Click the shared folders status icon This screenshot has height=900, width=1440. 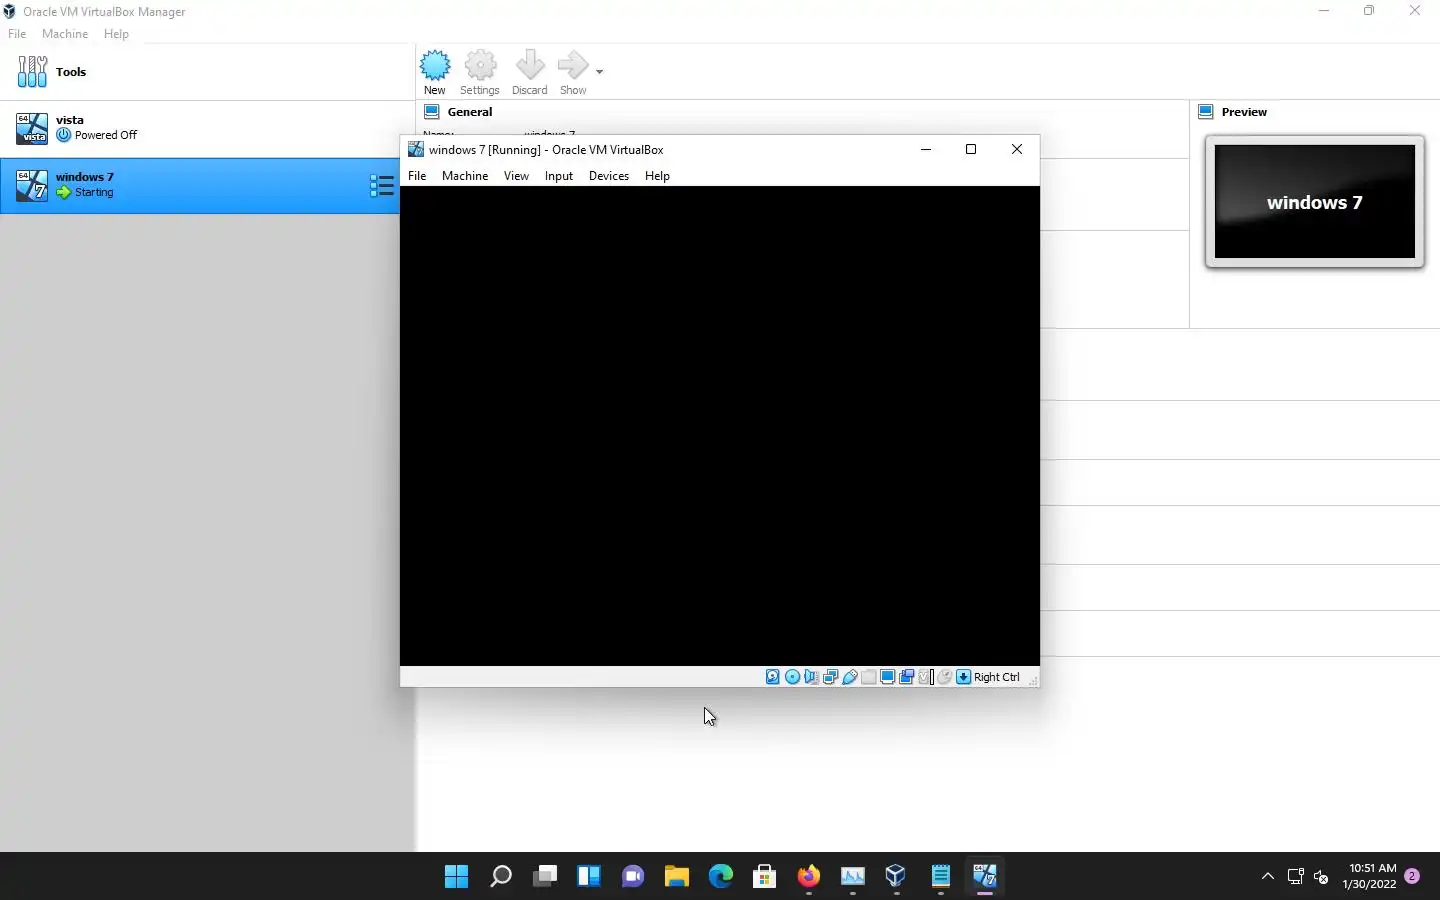(x=869, y=677)
